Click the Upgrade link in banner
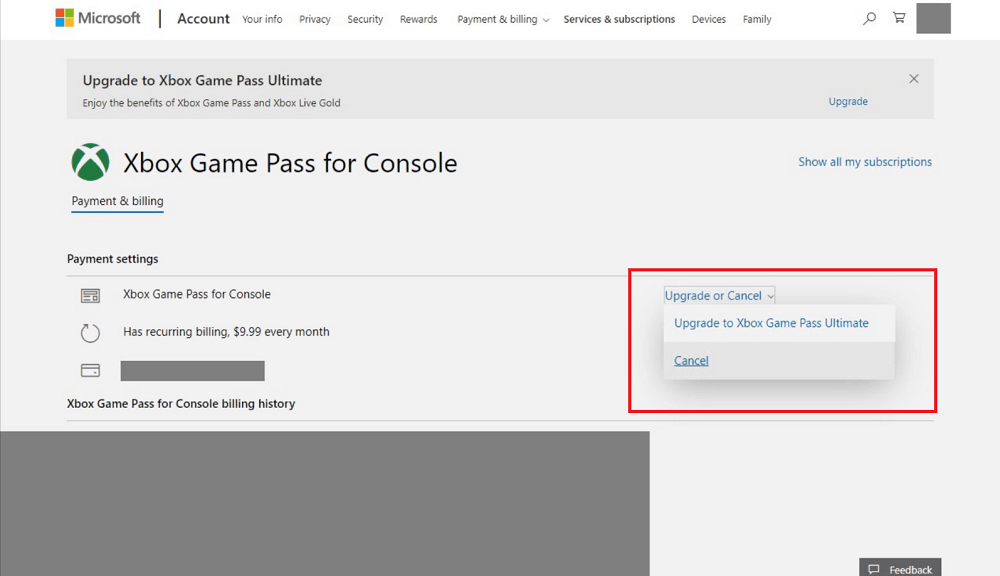This screenshot has width=1000, height=576. [x=848, y=101]
